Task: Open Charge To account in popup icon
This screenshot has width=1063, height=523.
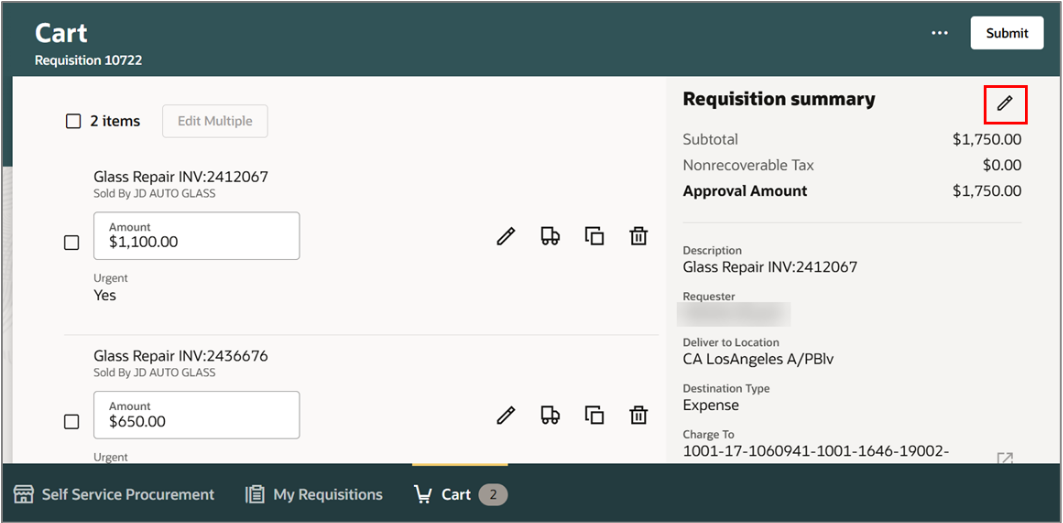Action: click(x=1005, y=458)
